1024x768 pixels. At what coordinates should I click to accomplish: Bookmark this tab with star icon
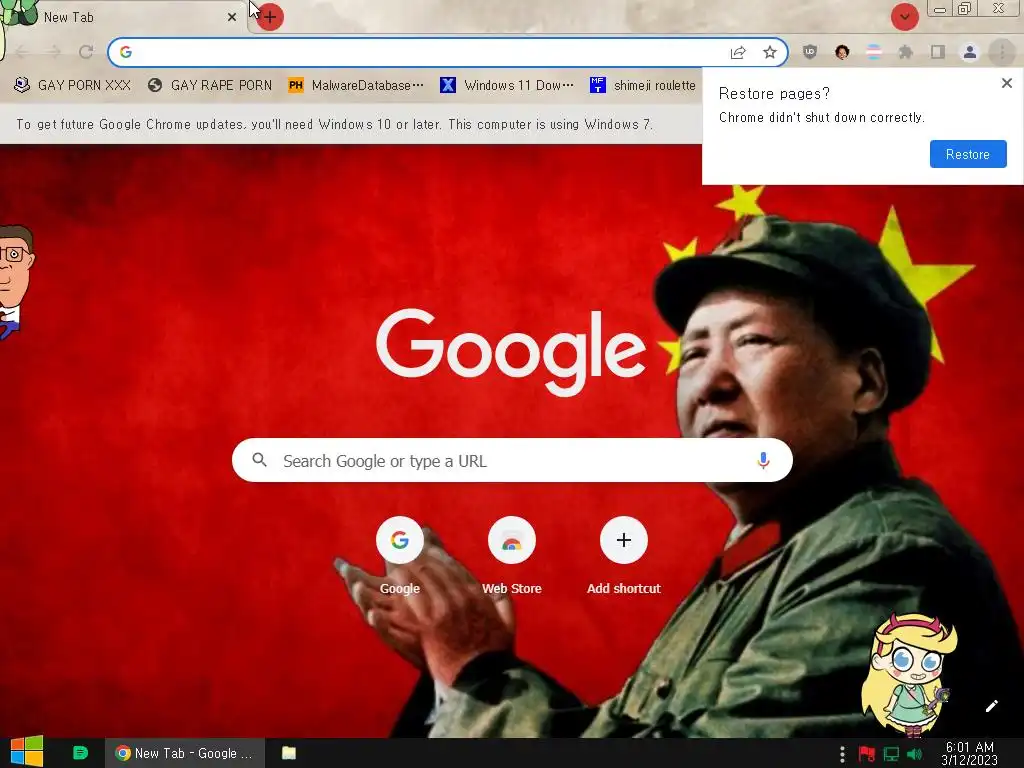pos(770,52)
